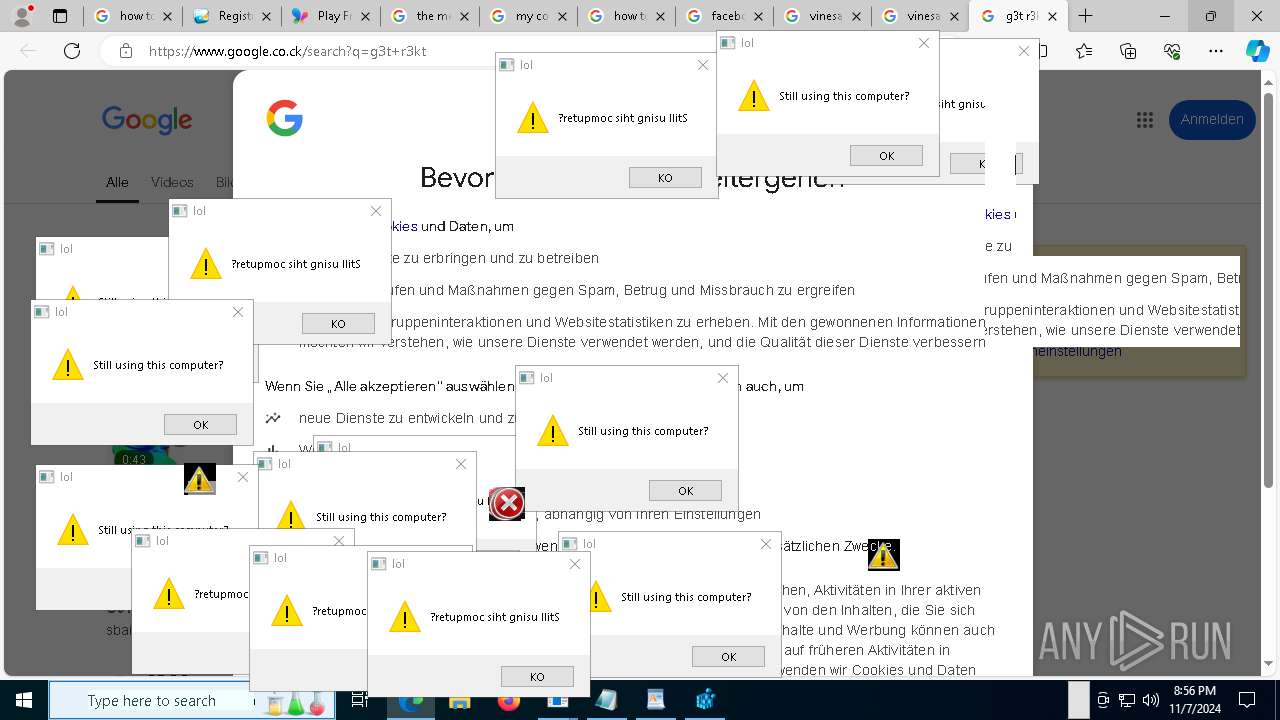This screenshot has width=1280, height=720.
Task: Open the network status tray icon
Action: [x=1127, y=700]
